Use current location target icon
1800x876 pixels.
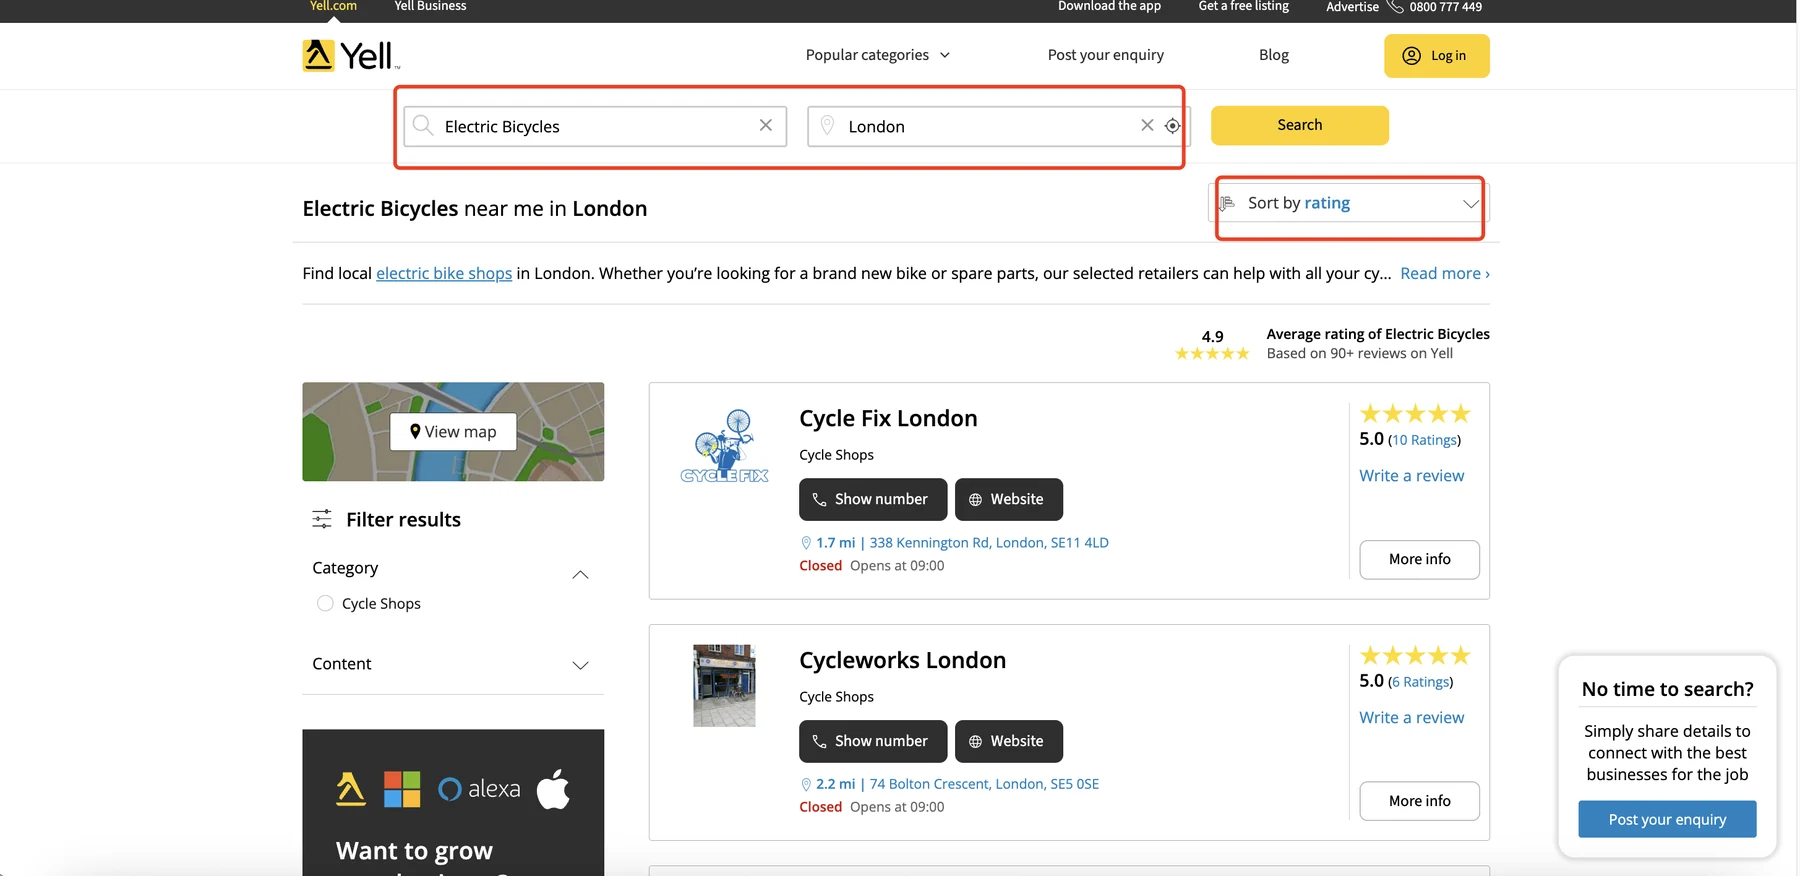(x=1173, y=126)
